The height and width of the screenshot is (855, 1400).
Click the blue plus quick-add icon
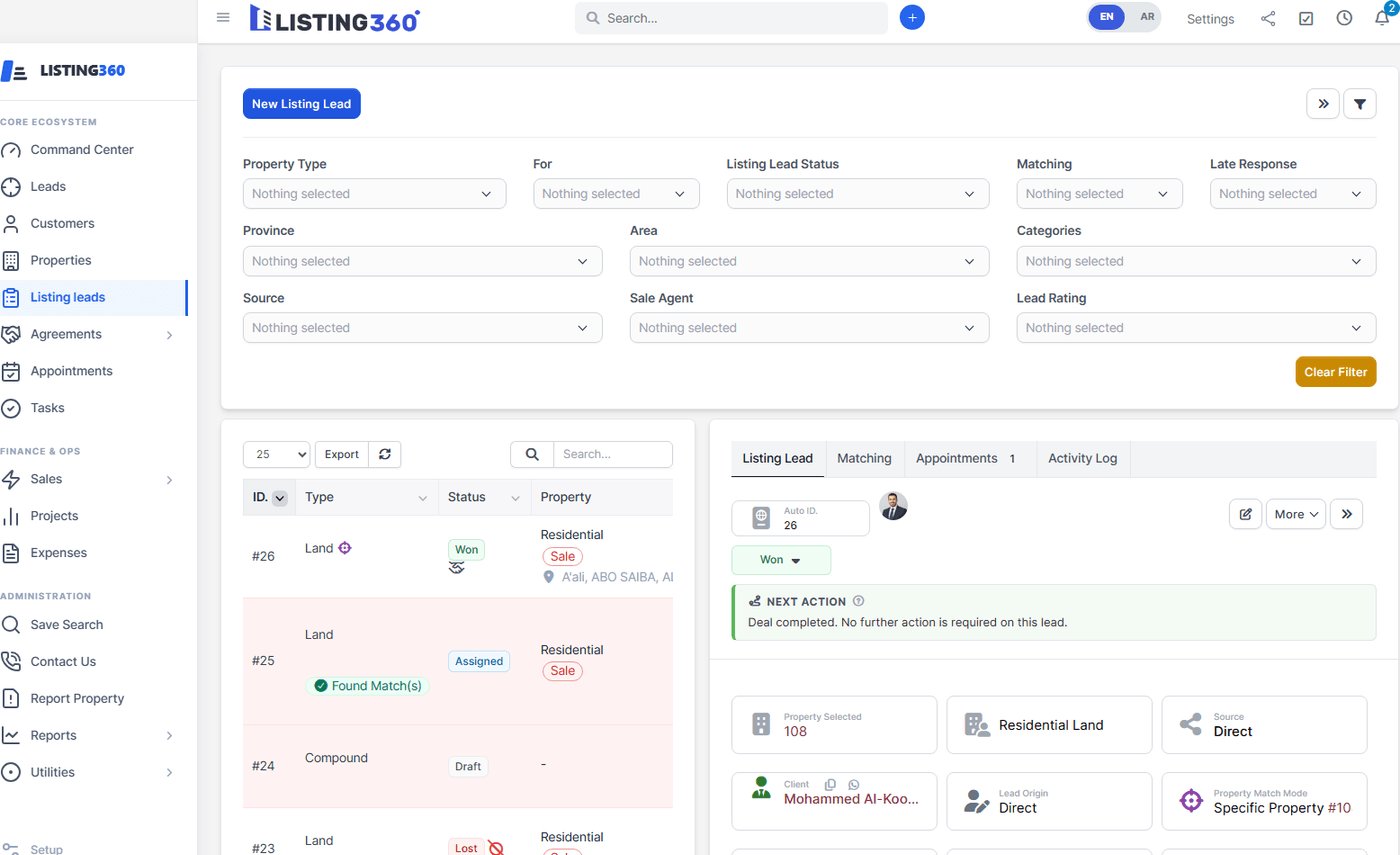point(912,18)
